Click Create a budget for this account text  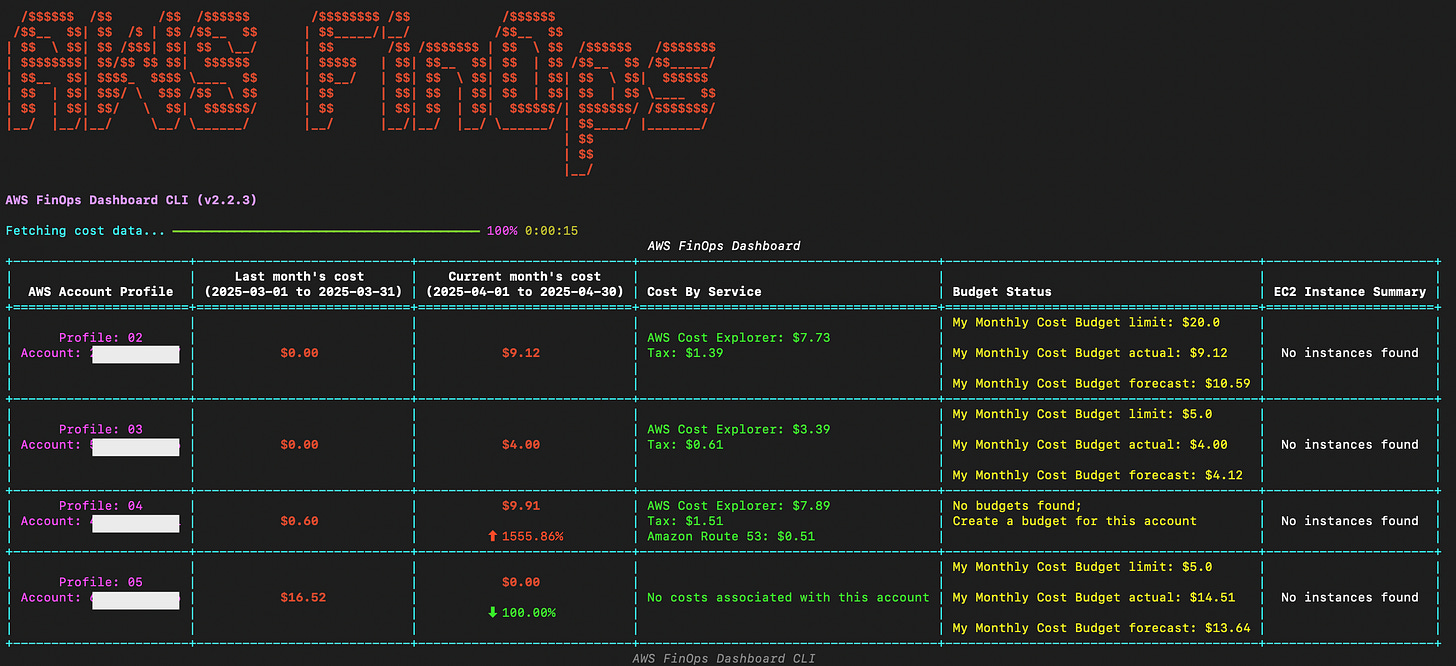pyautogui.click(x=1074, y=521)
